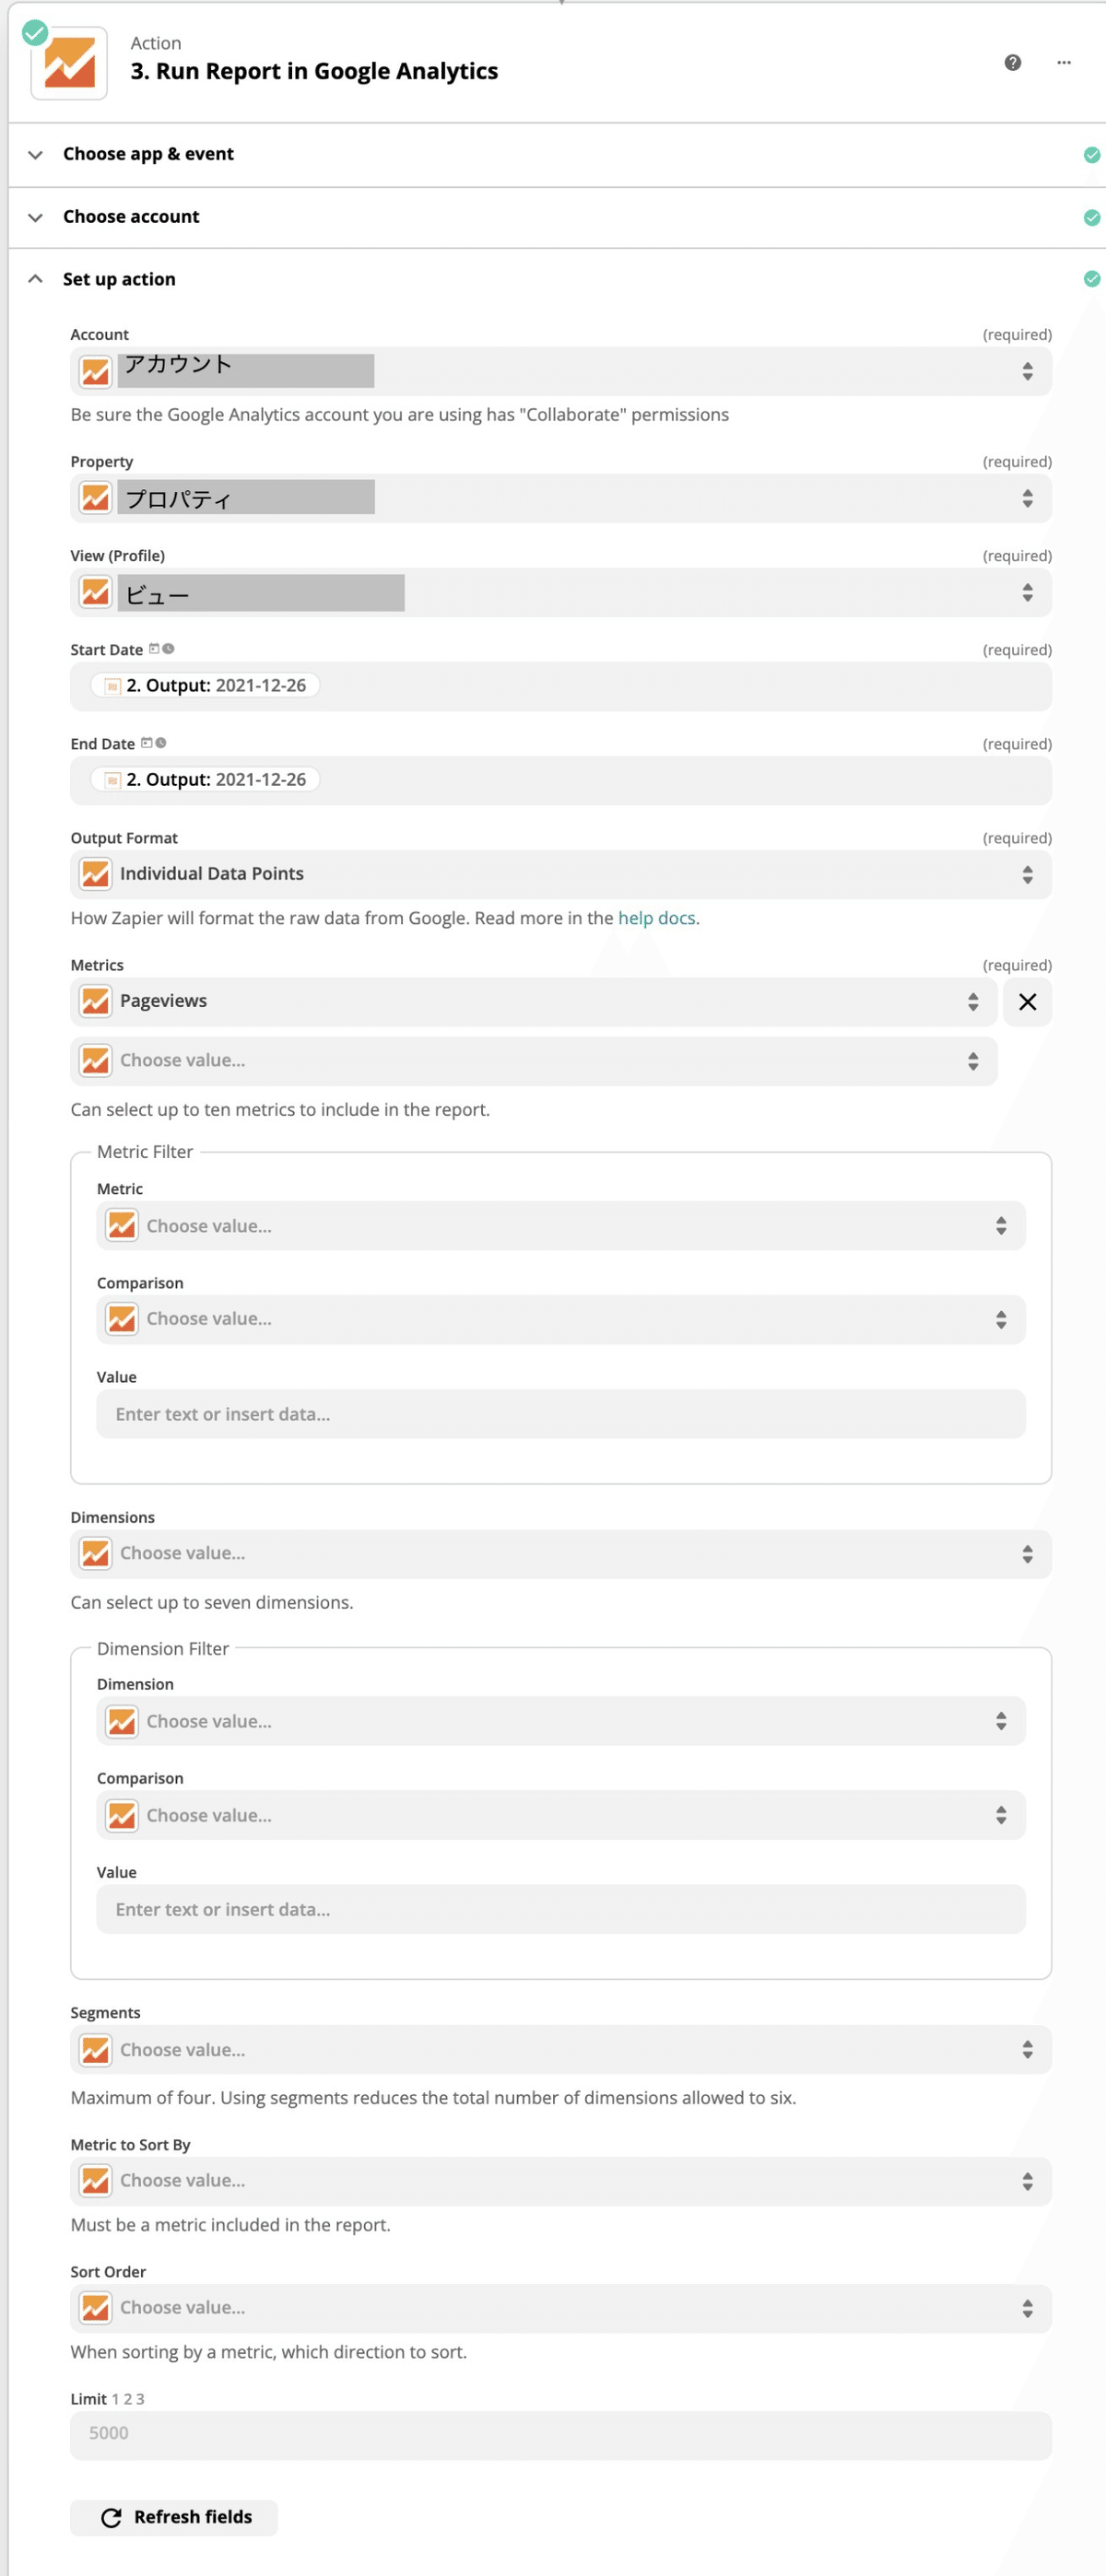
Task: Click the help question mark icon
Action: [x=1012, y=62]
